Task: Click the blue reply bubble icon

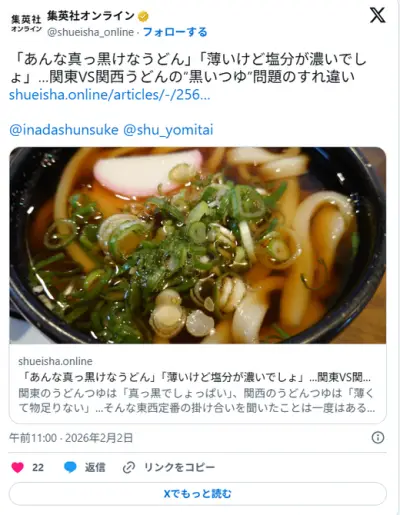Action: 70,467
